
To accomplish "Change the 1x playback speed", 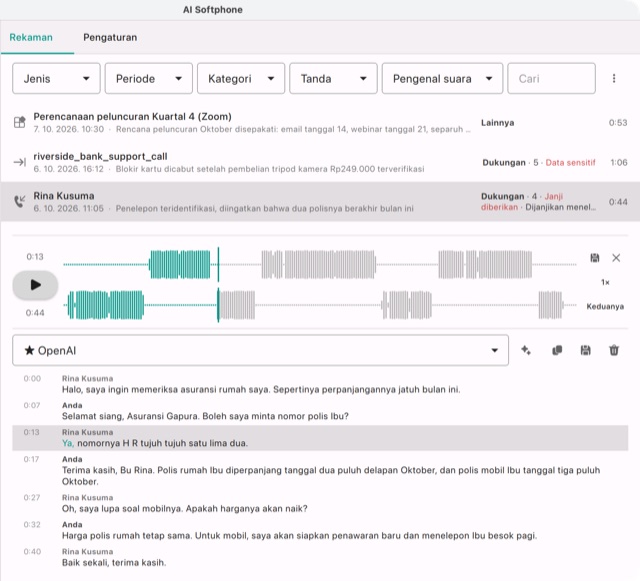I will click(x=605, y=282).
